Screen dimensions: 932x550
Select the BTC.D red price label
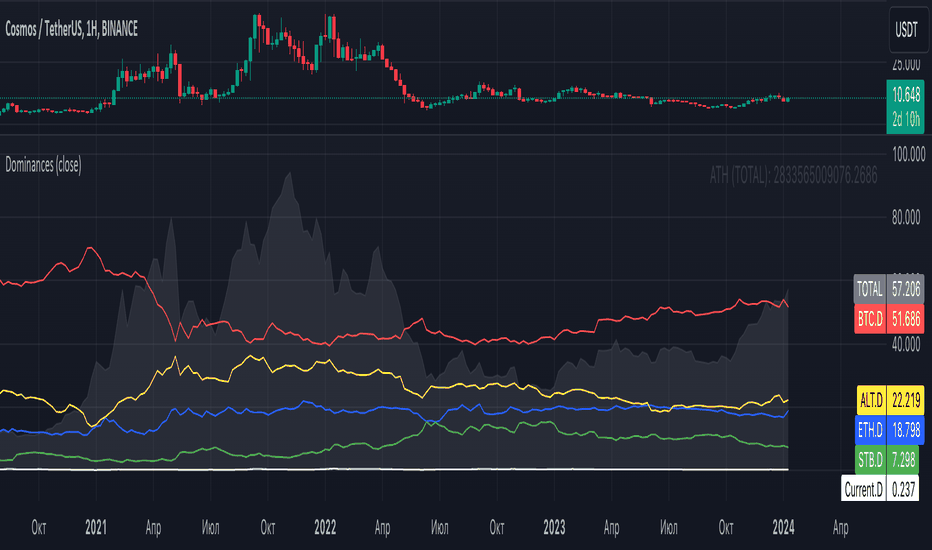click(x=889, y=319)
